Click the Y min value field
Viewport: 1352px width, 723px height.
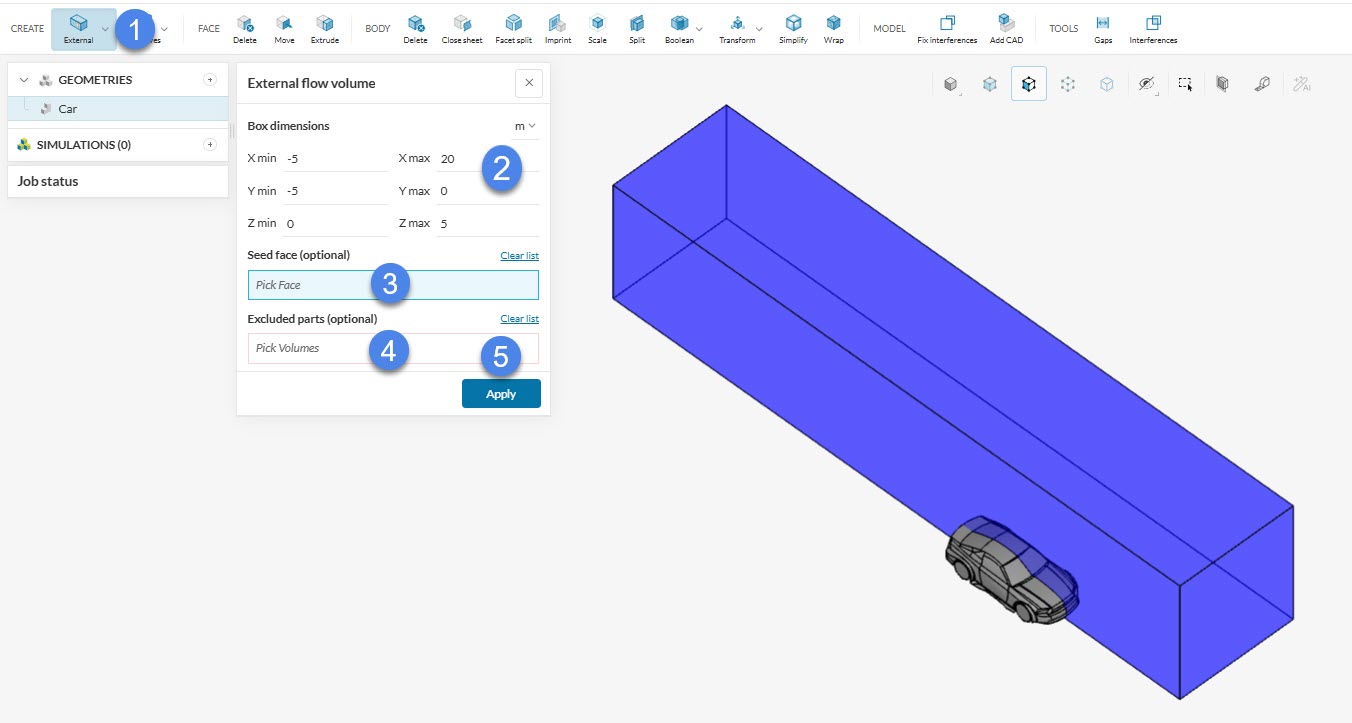334,191
